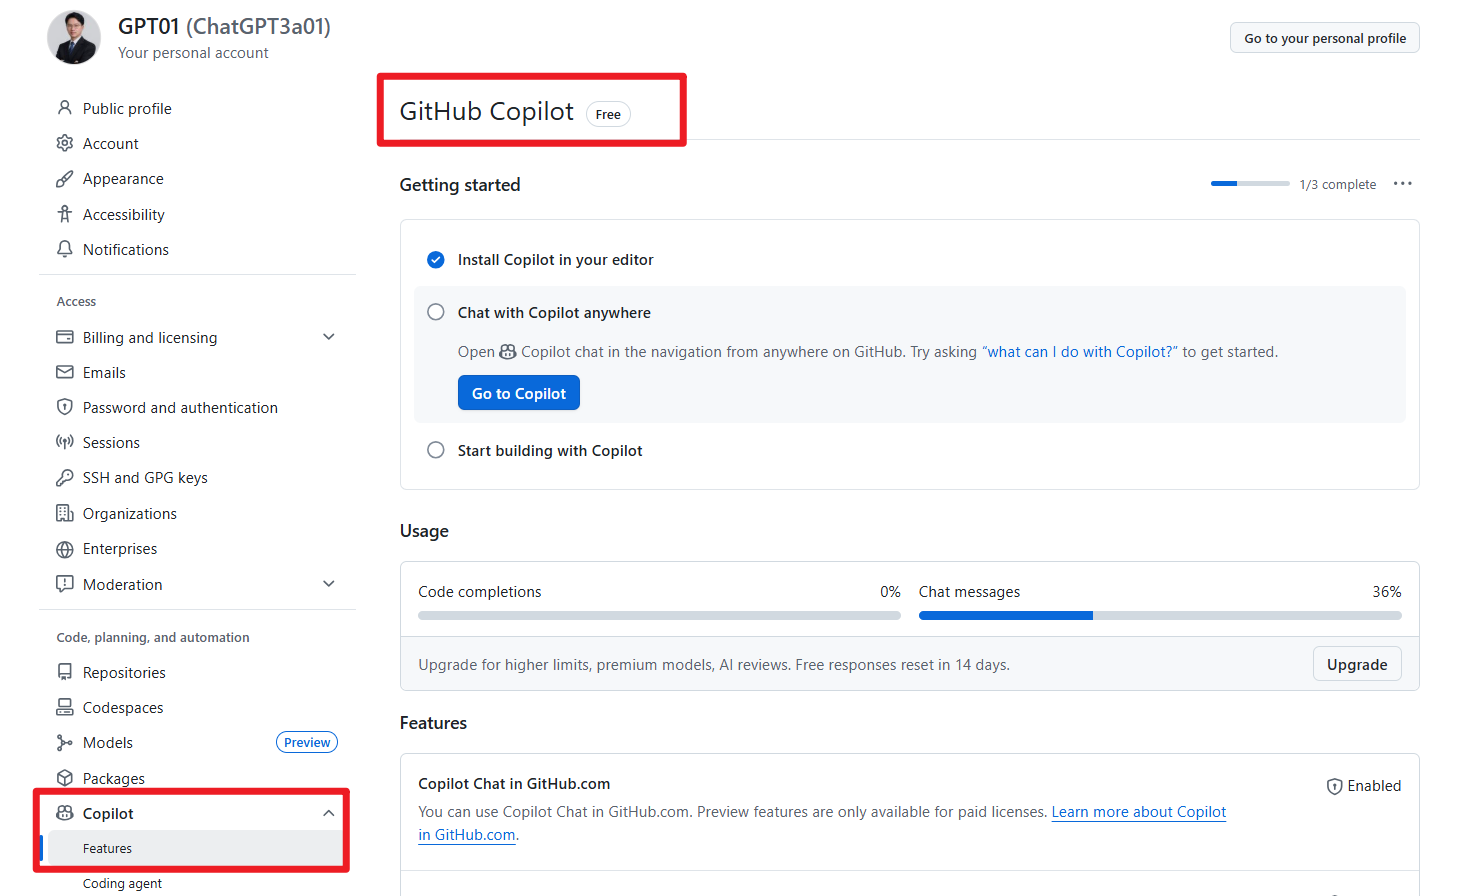The image size is (1474, 896).
Task: Open the Copilot settings icon
Action: coord(63,812)
